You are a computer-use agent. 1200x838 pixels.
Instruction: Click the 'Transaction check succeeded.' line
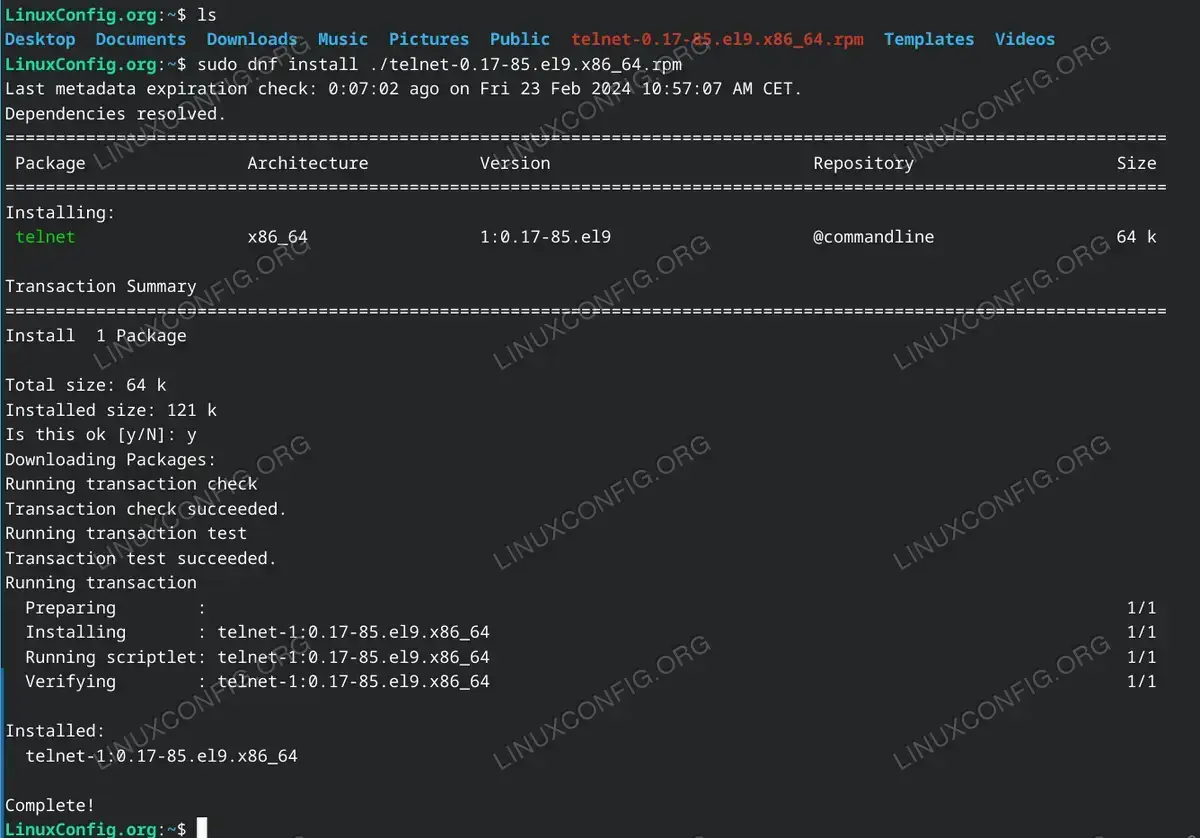(146, 509)
